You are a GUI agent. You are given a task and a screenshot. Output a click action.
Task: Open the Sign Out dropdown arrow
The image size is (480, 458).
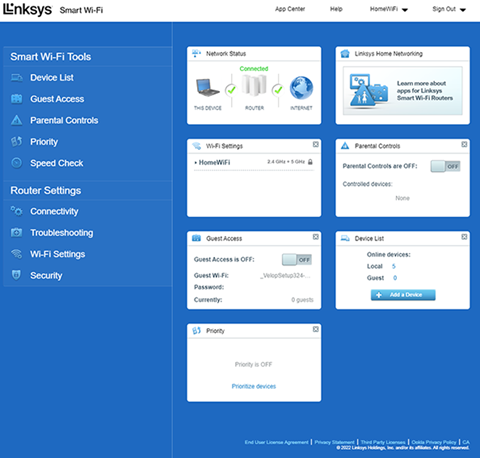coord(463,10)
